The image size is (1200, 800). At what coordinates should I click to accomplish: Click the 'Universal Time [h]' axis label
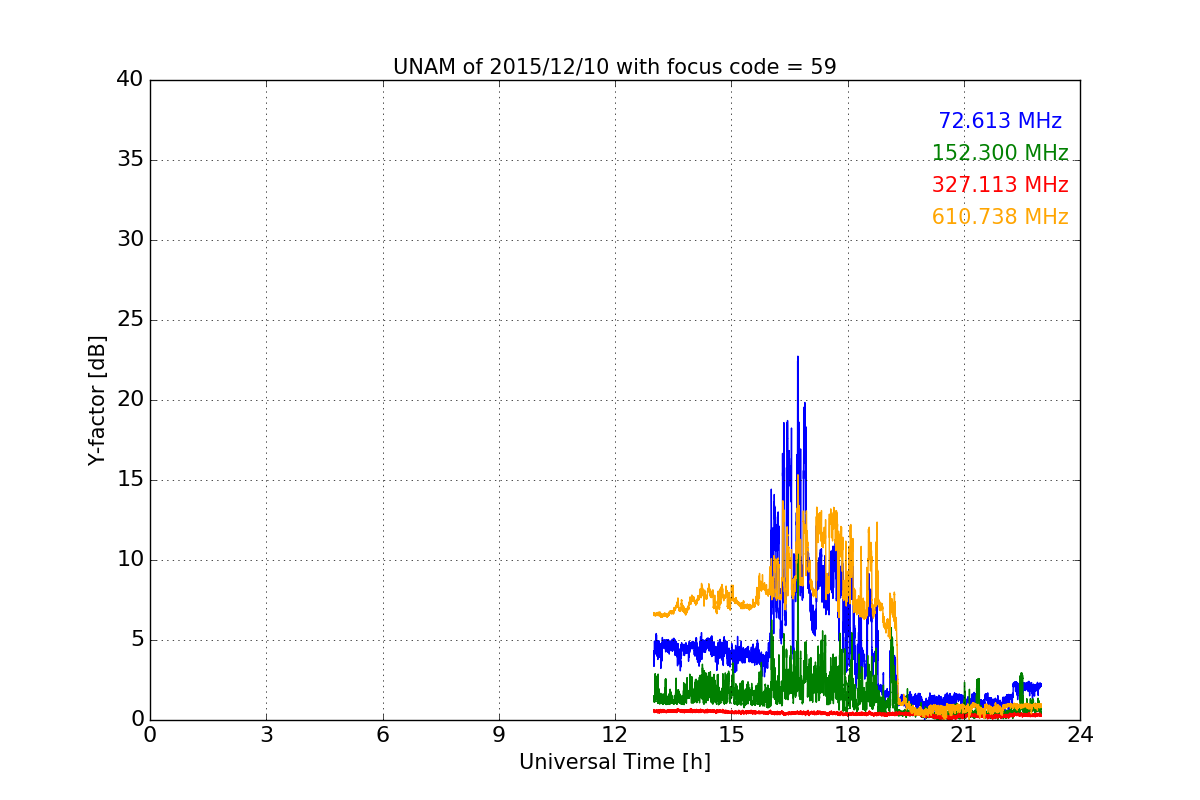click(614, 762)
